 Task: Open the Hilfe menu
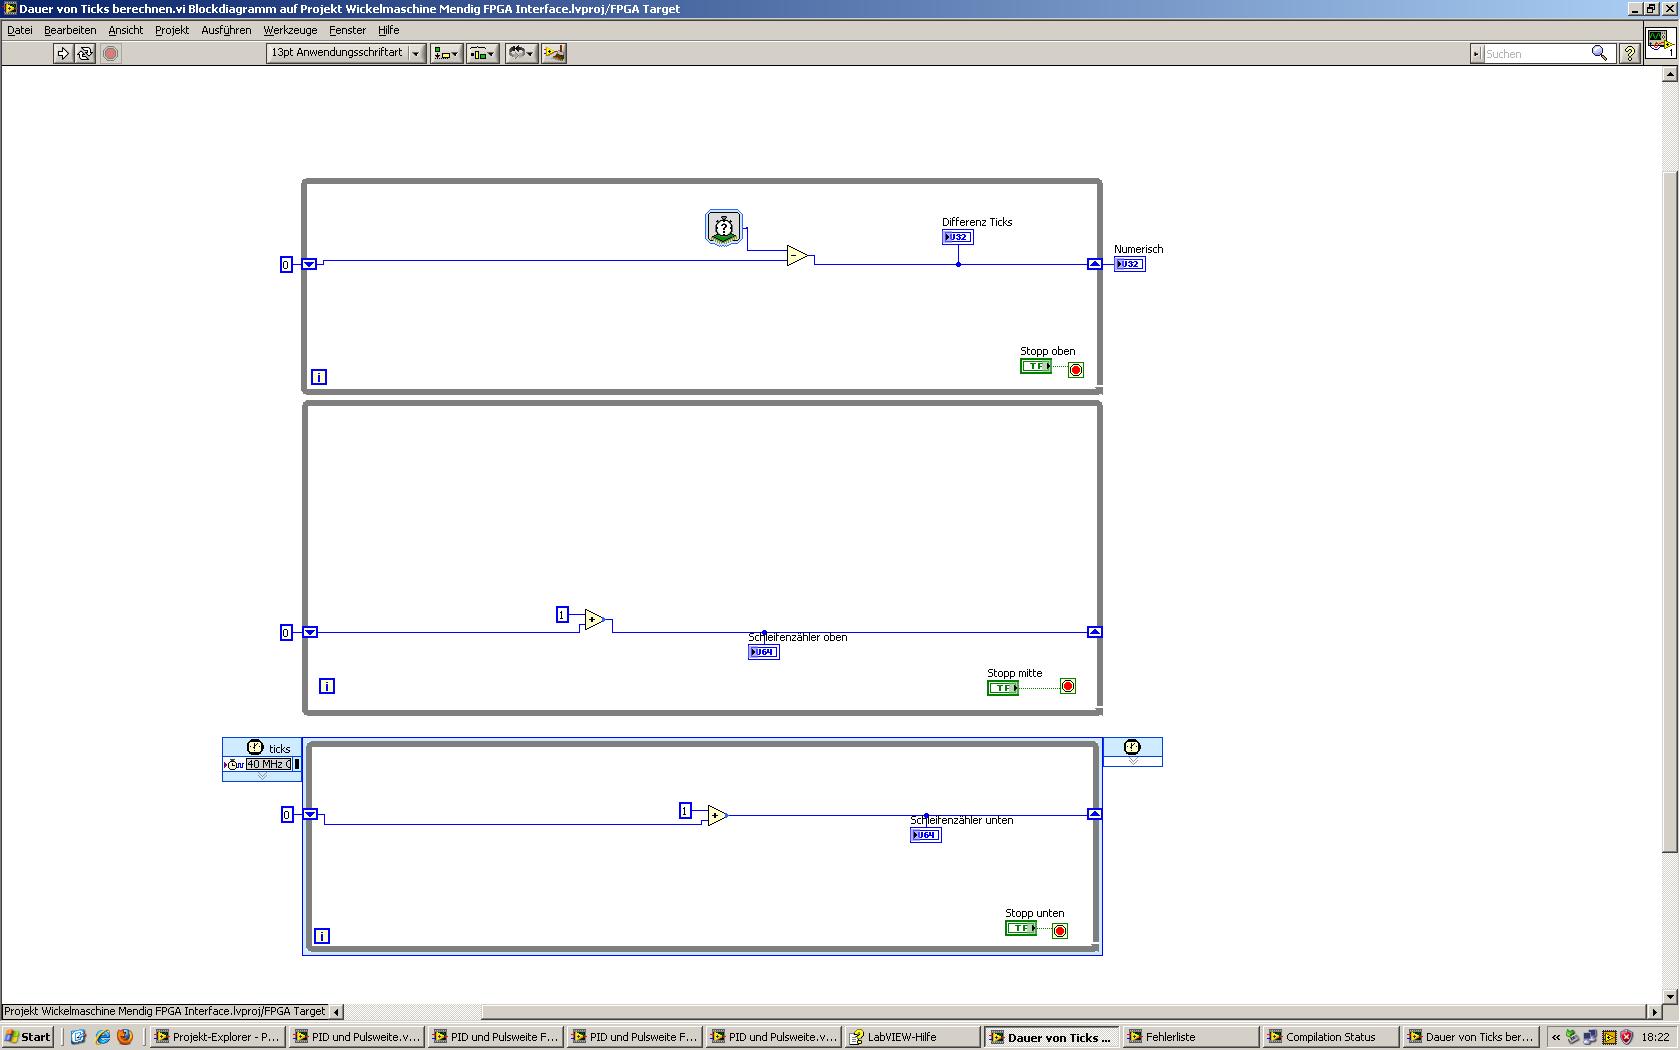point(389,30)
